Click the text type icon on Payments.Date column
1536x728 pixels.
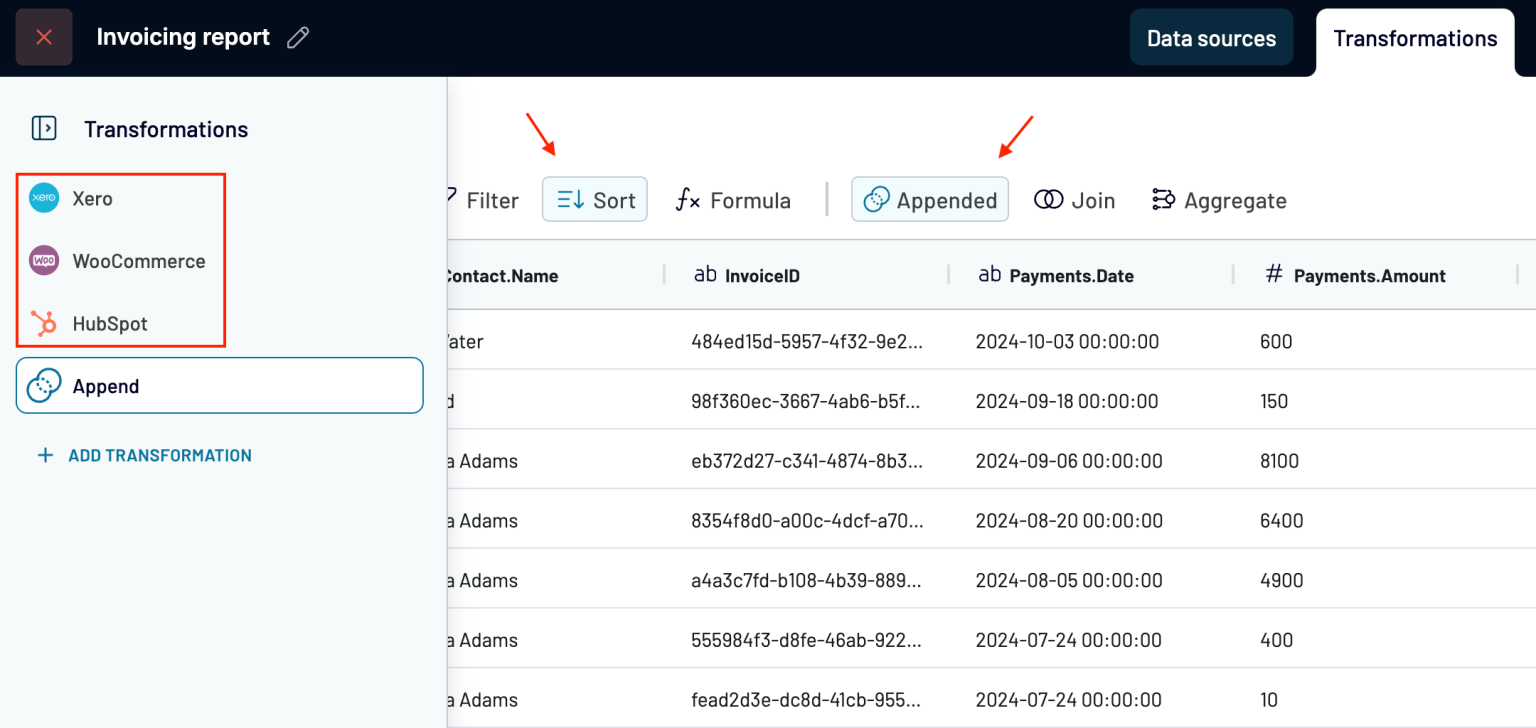coord(988,275)
